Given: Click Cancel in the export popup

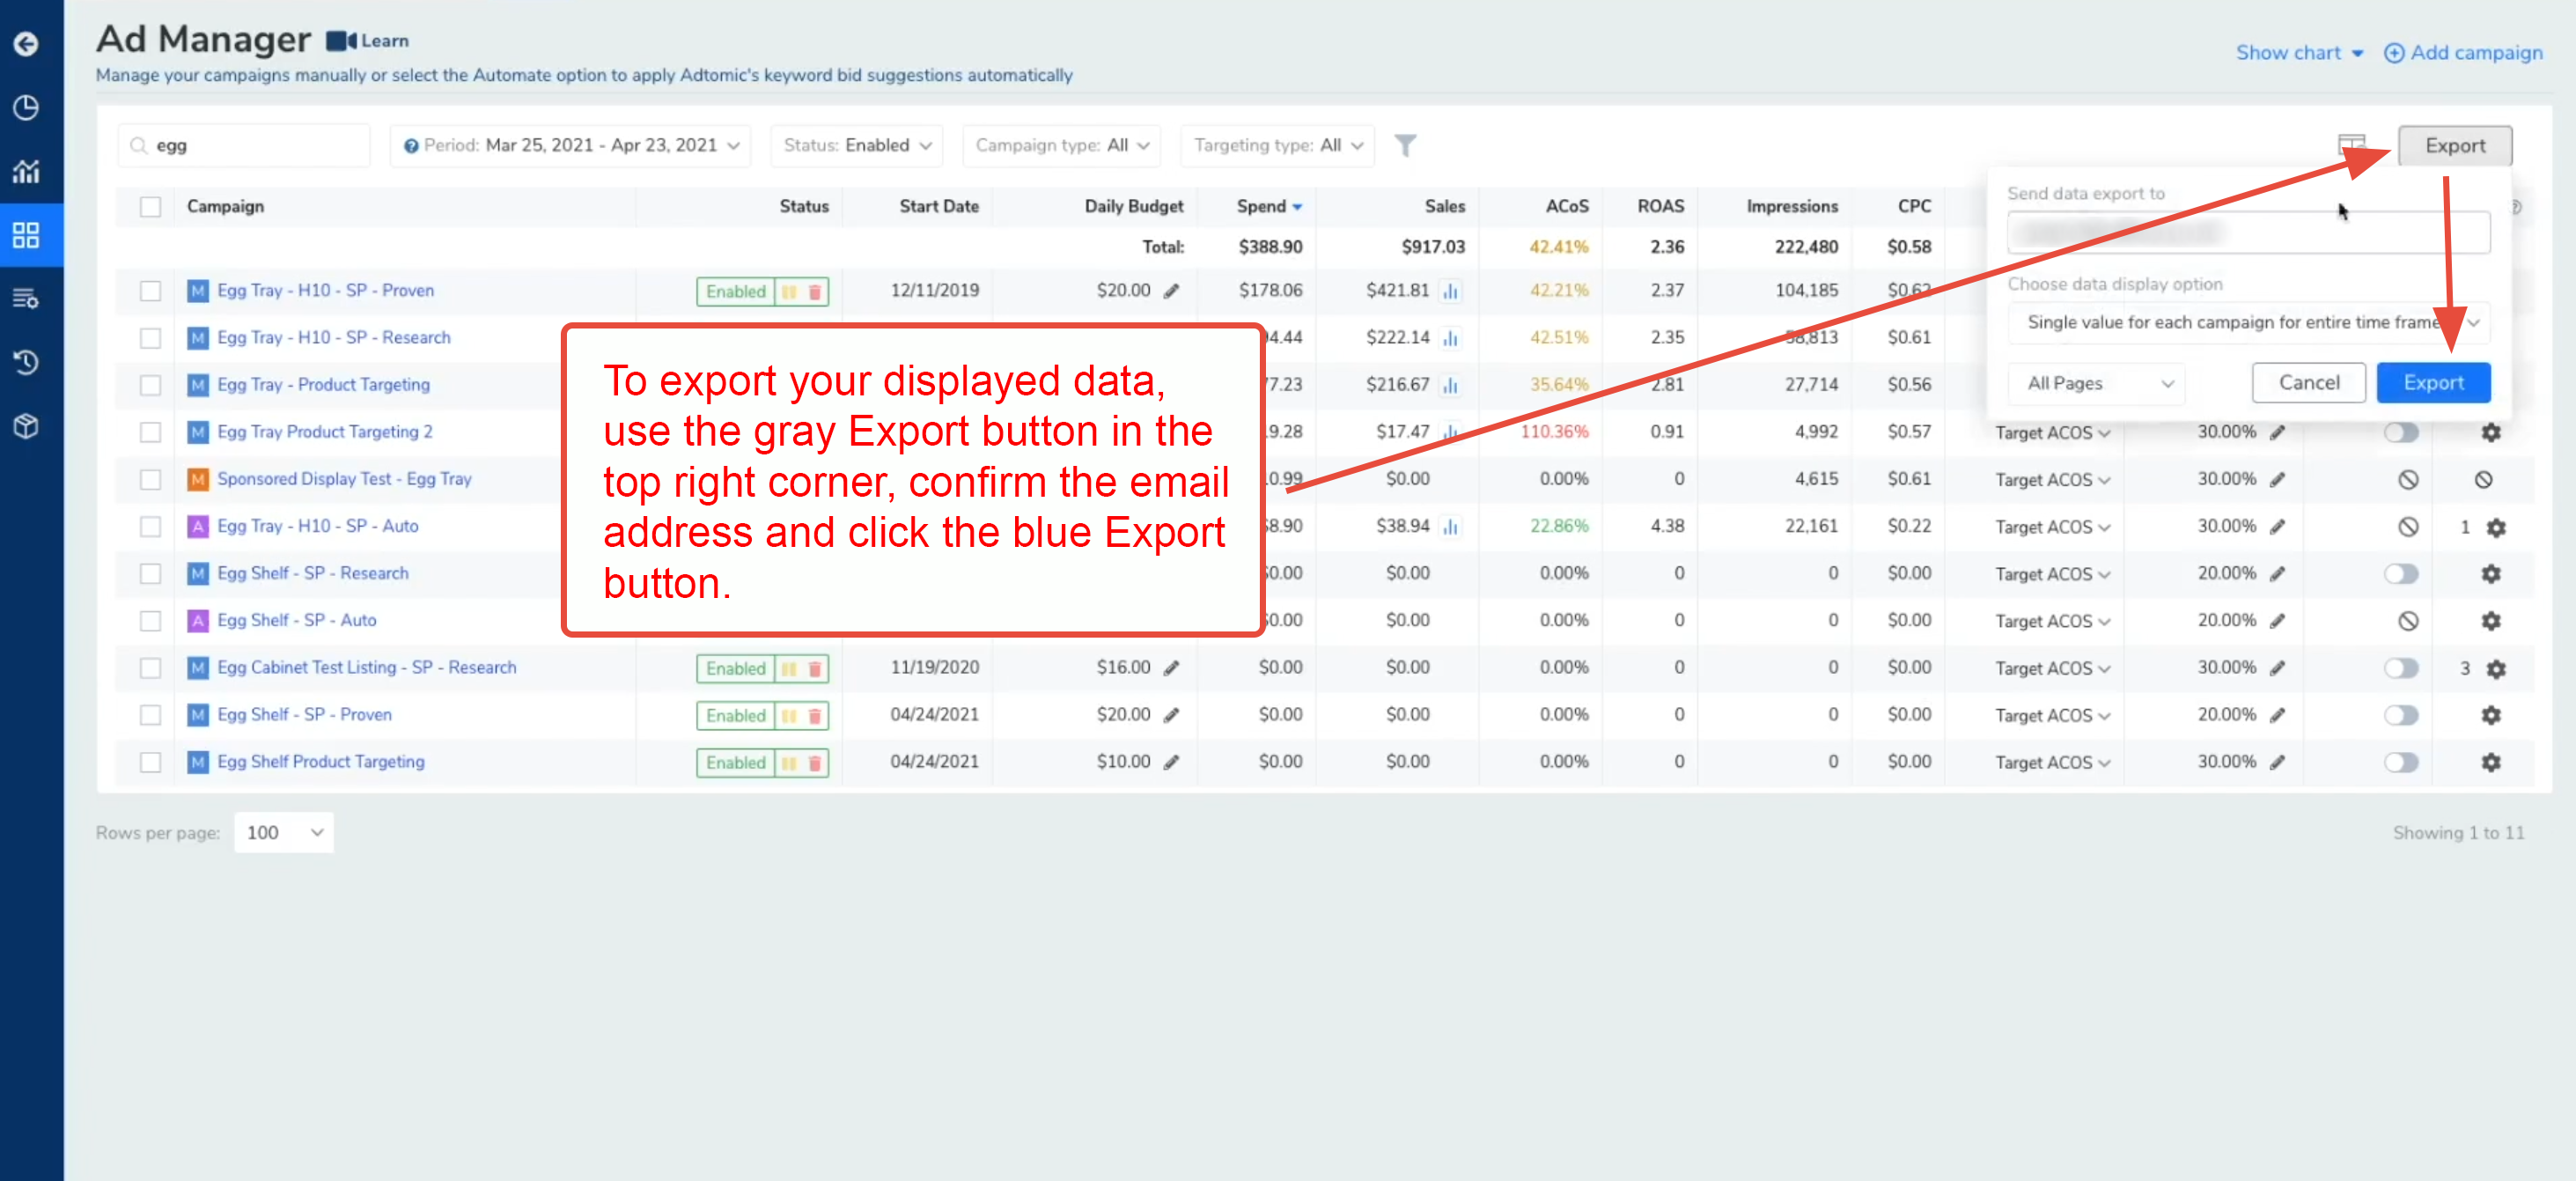Looking at the screenshot, I should click(x=2308, y=383).
